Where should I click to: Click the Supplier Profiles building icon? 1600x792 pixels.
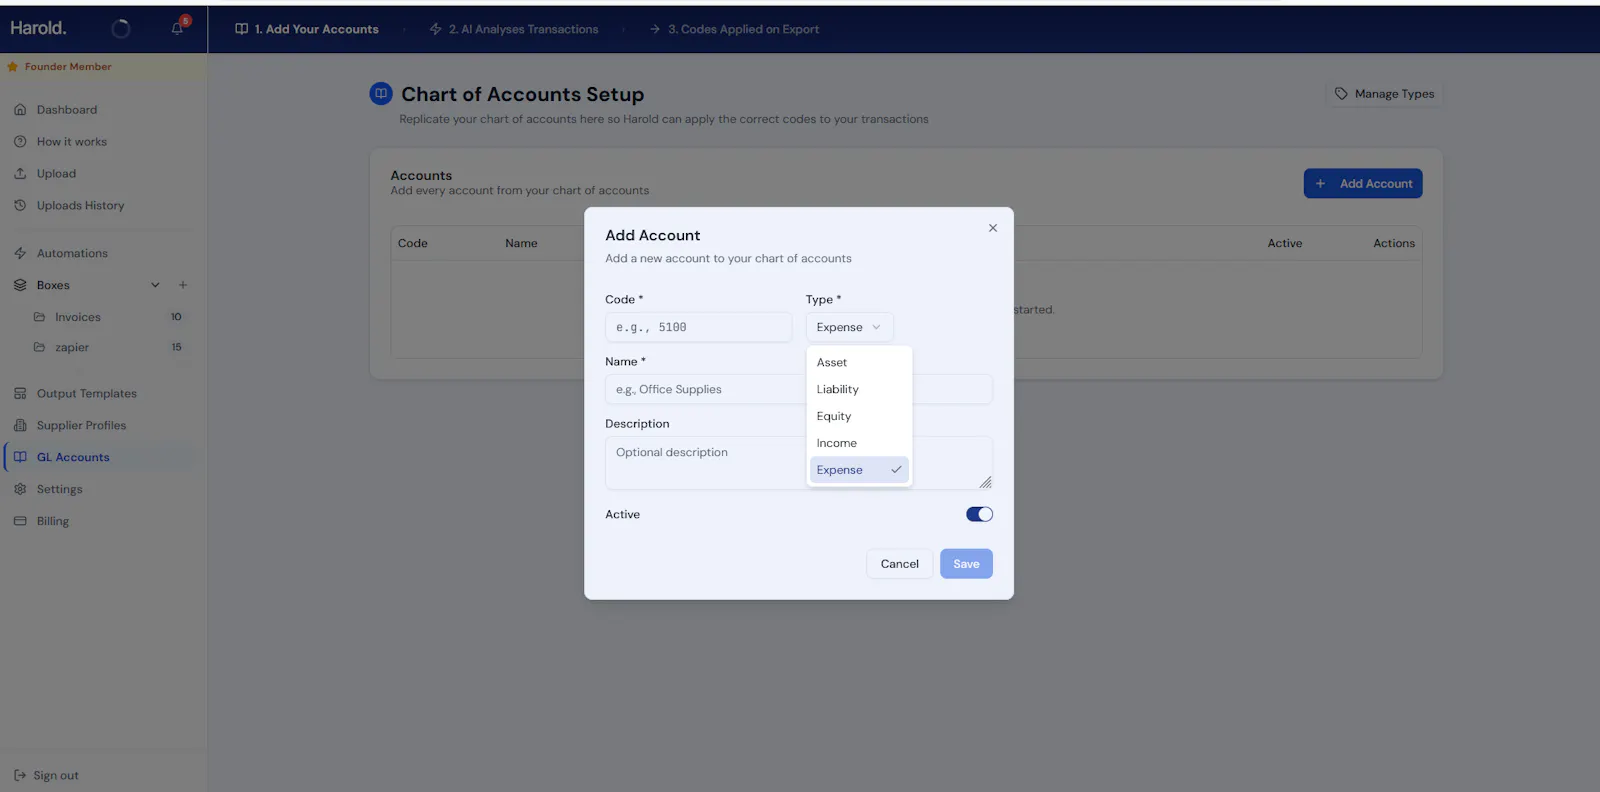(x=20, y=426)
